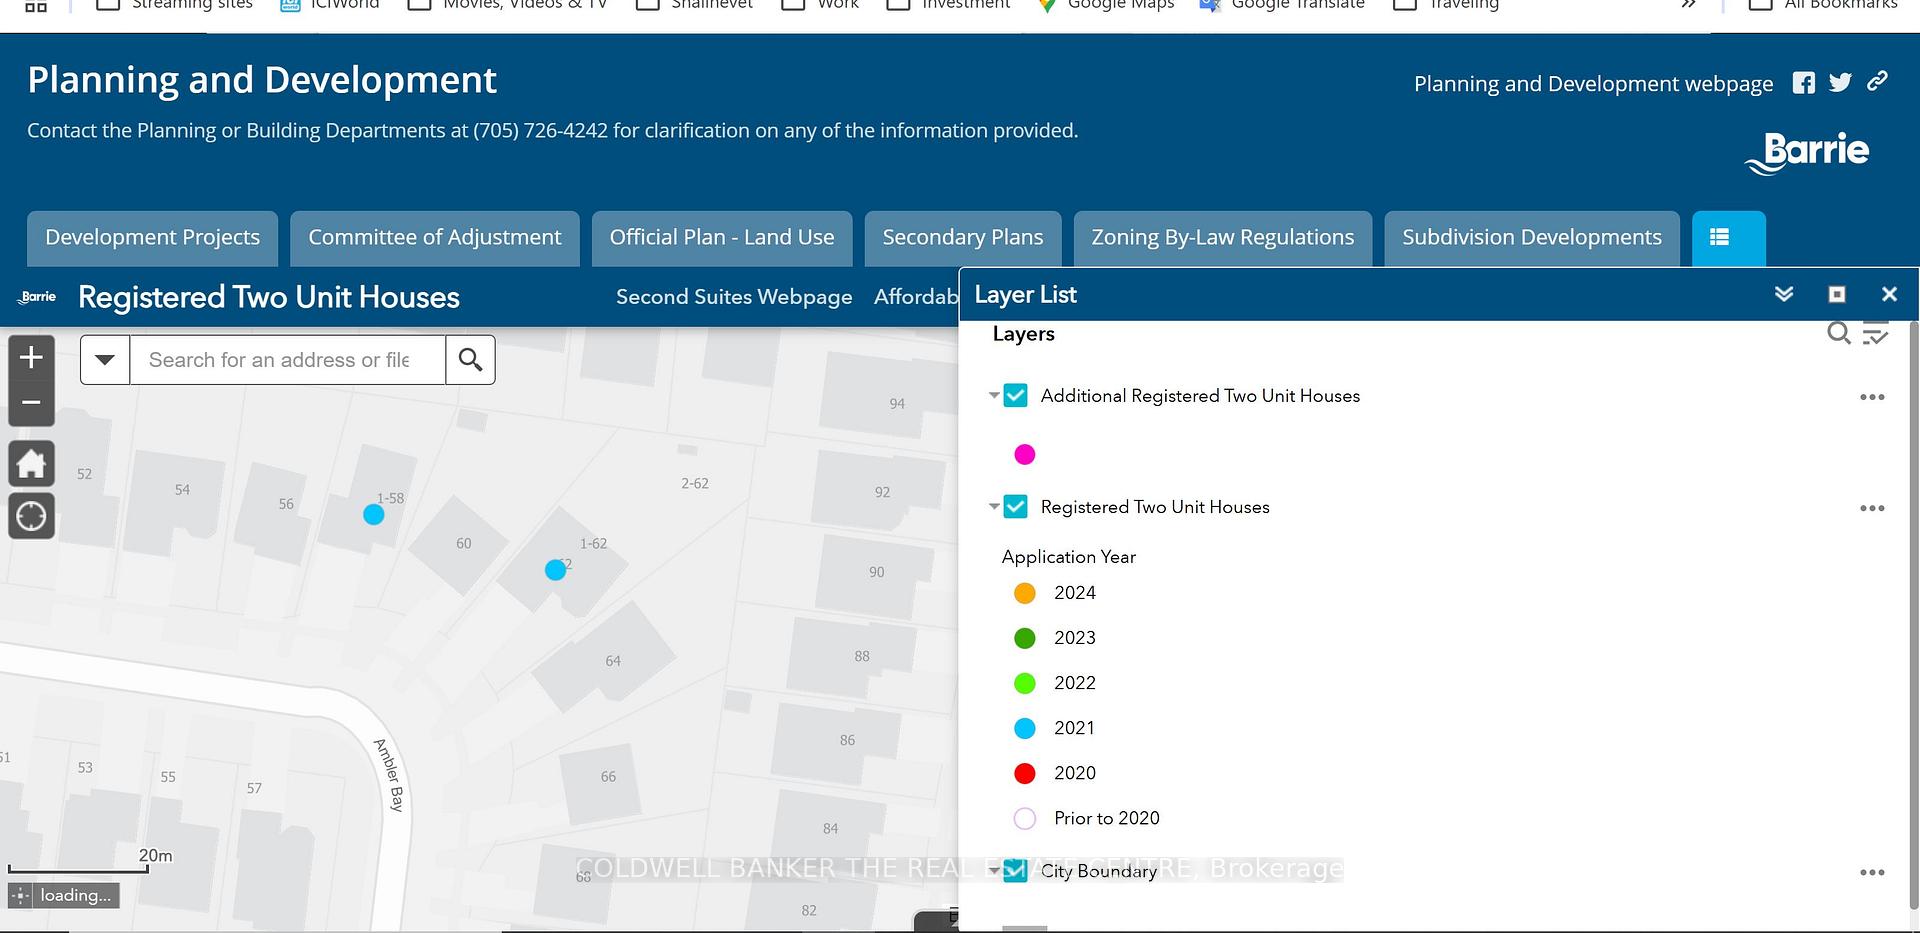This screenshot has width=1920, height=933.
Task: Click the address search magnifier button
Action: [x=470, y=360]
